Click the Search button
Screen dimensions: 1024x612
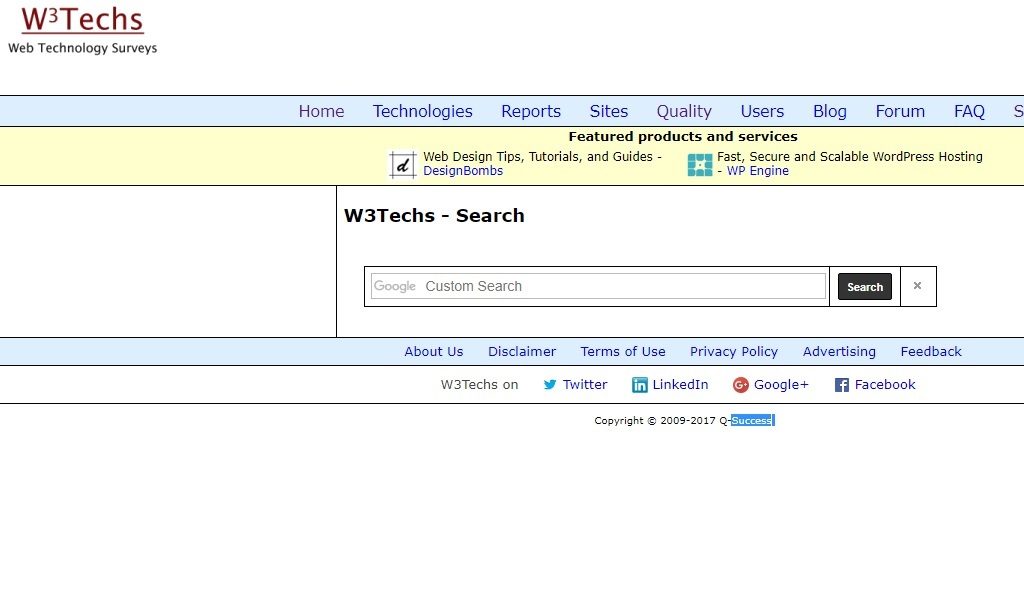click(x=865, y=287)
